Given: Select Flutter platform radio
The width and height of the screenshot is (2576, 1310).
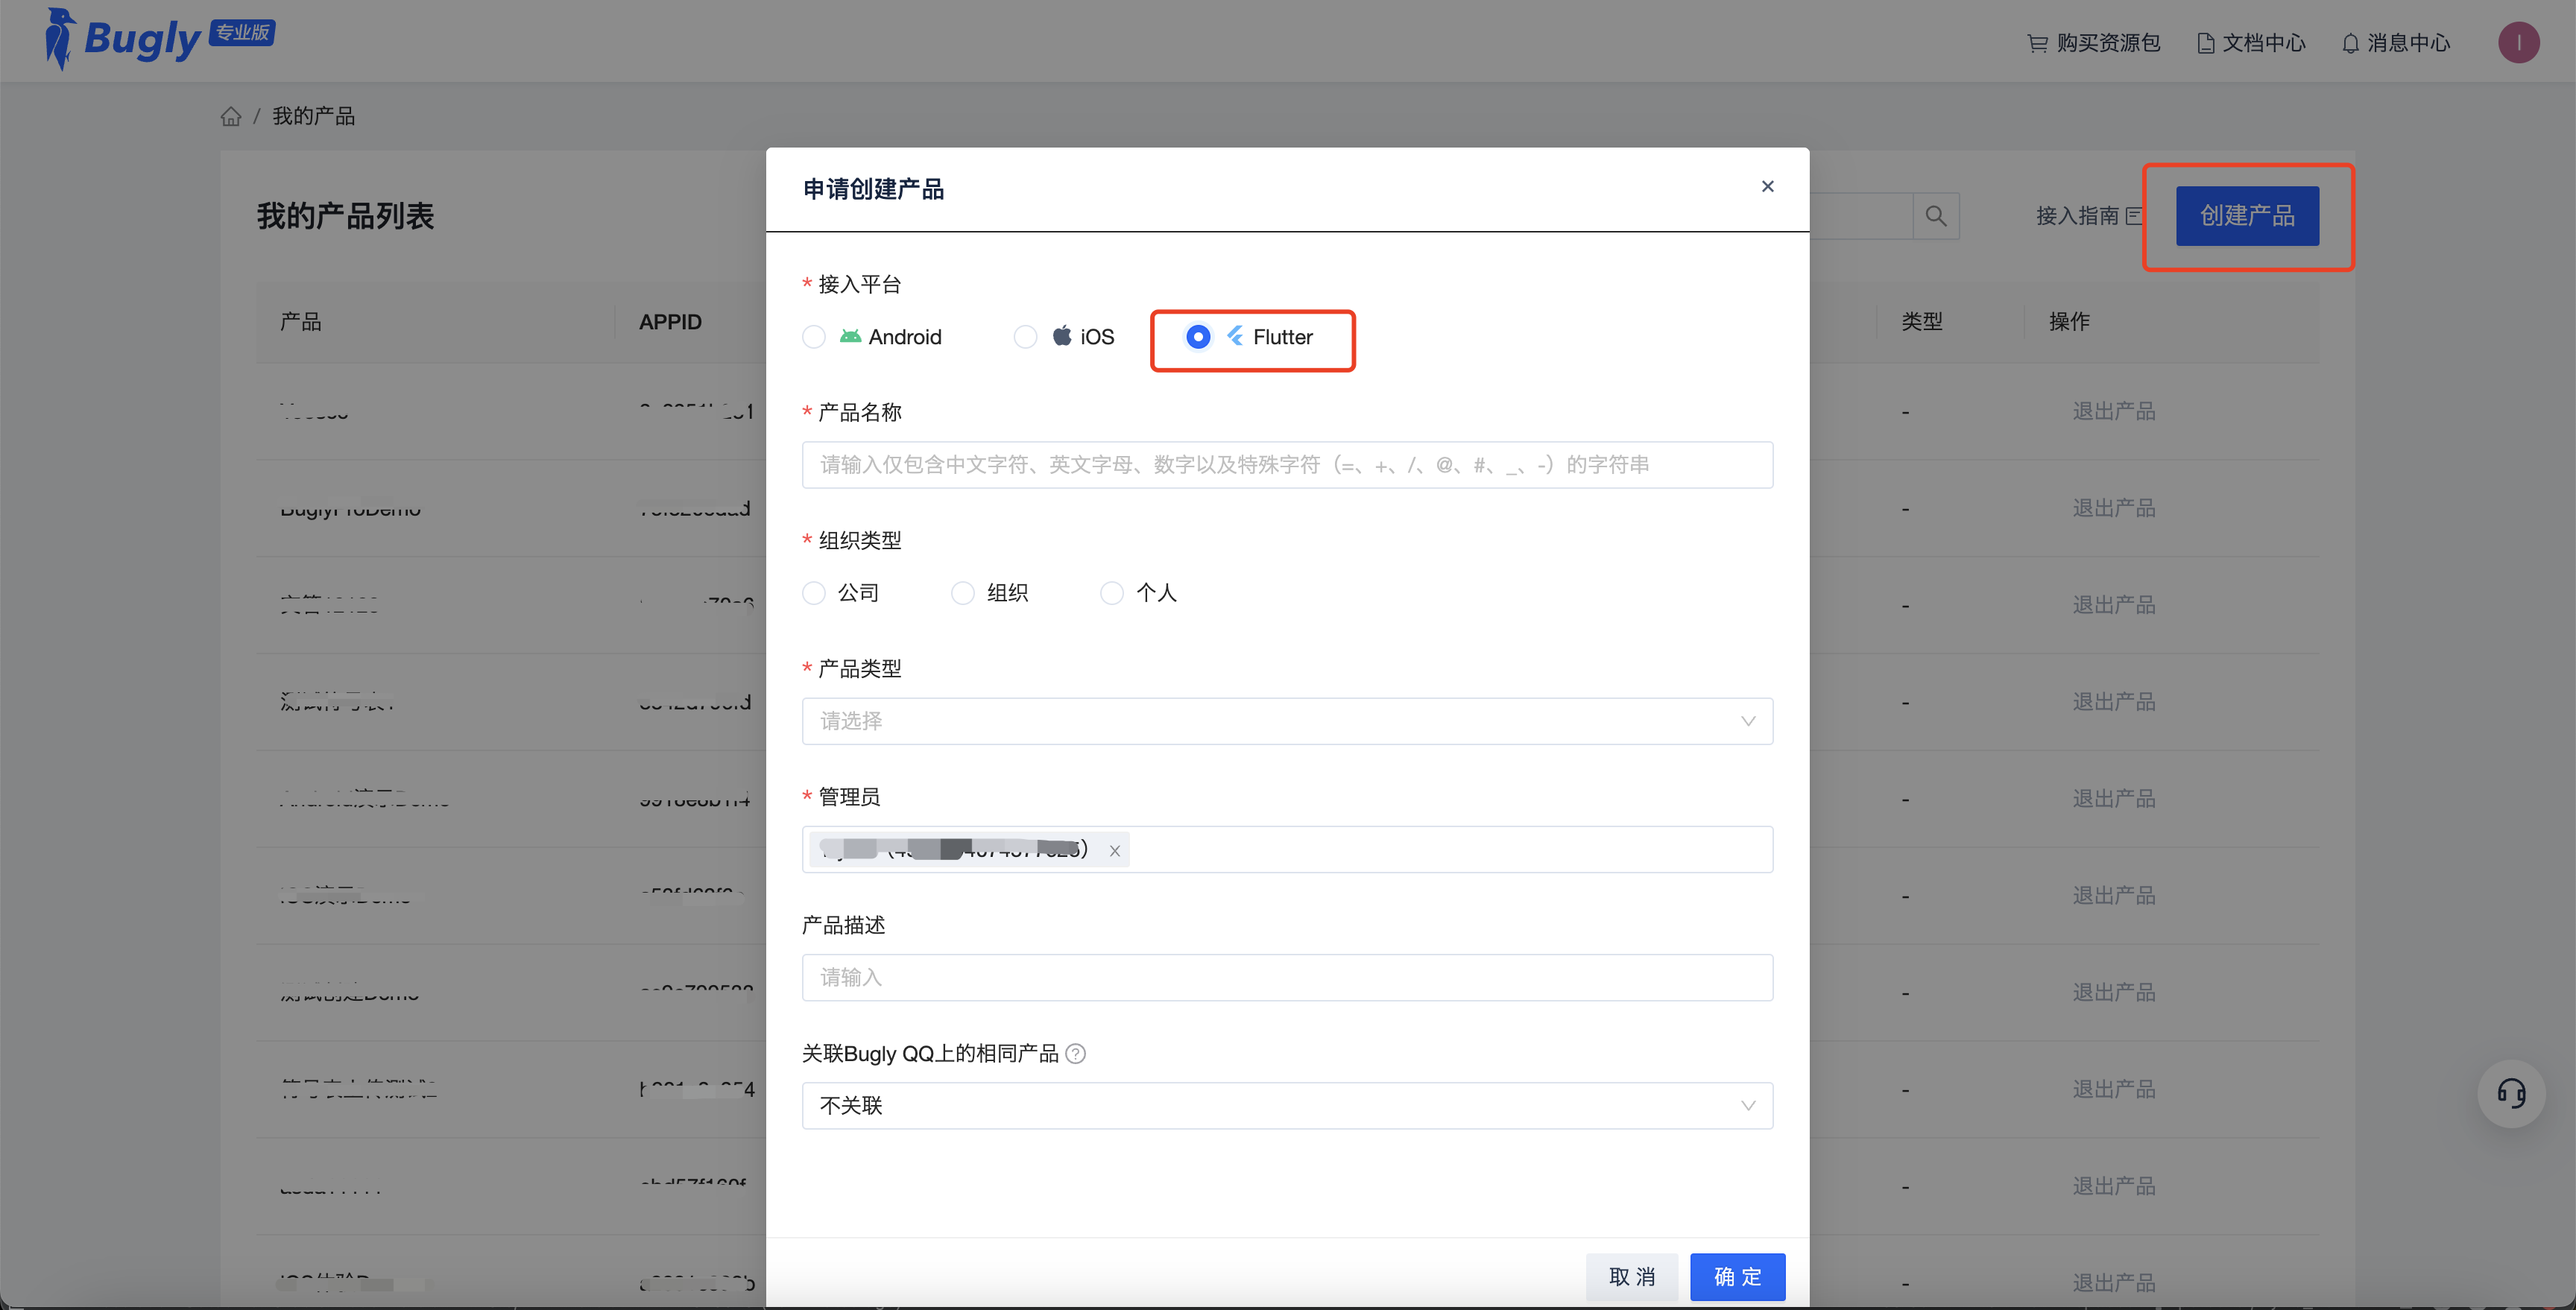Looking at the screenshot, I should (1197, 337).
